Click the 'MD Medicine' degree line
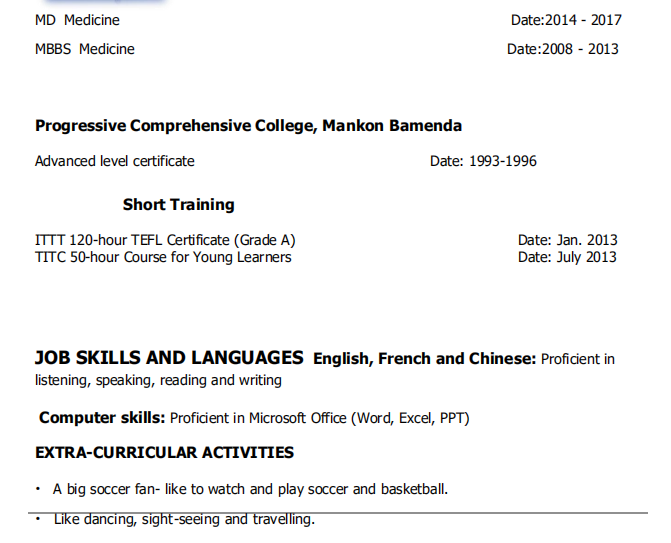 [77, 20]
